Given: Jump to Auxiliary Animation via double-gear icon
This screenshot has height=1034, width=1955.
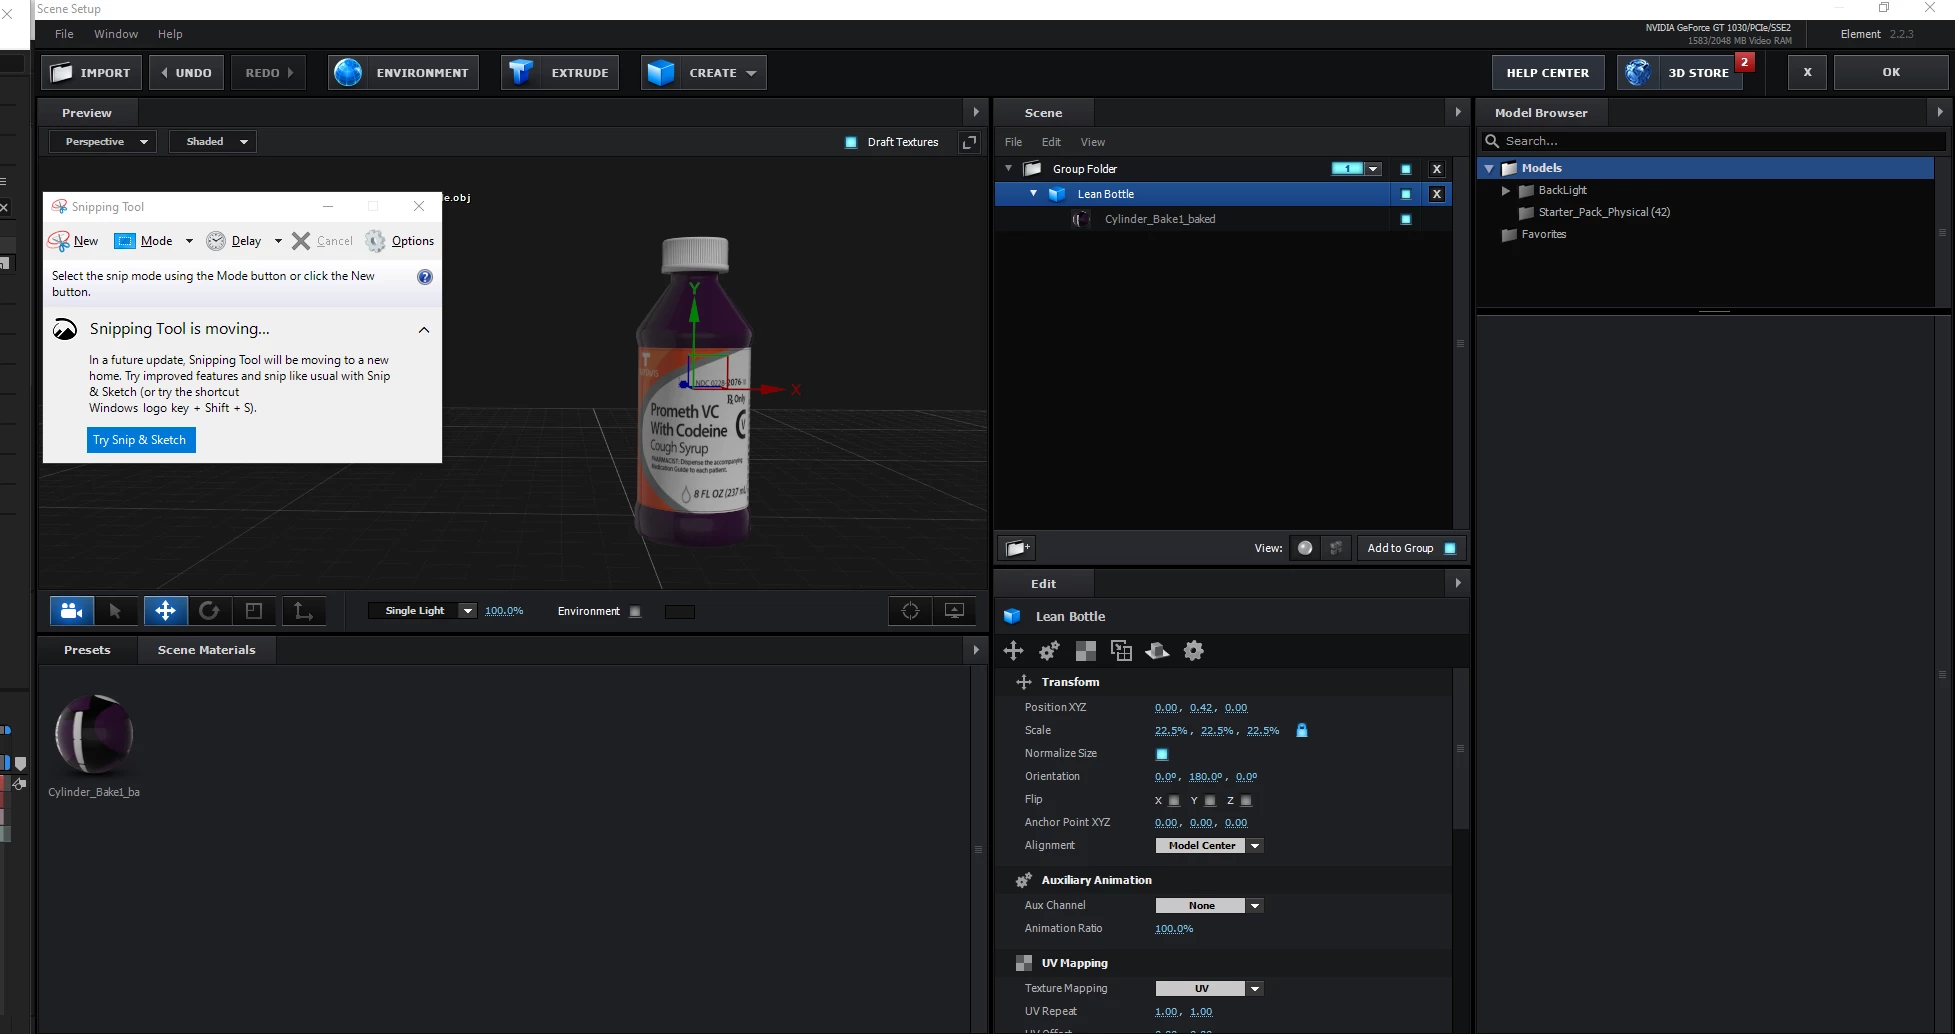Looking at the screenshot, I should [x=1049, y=651].
